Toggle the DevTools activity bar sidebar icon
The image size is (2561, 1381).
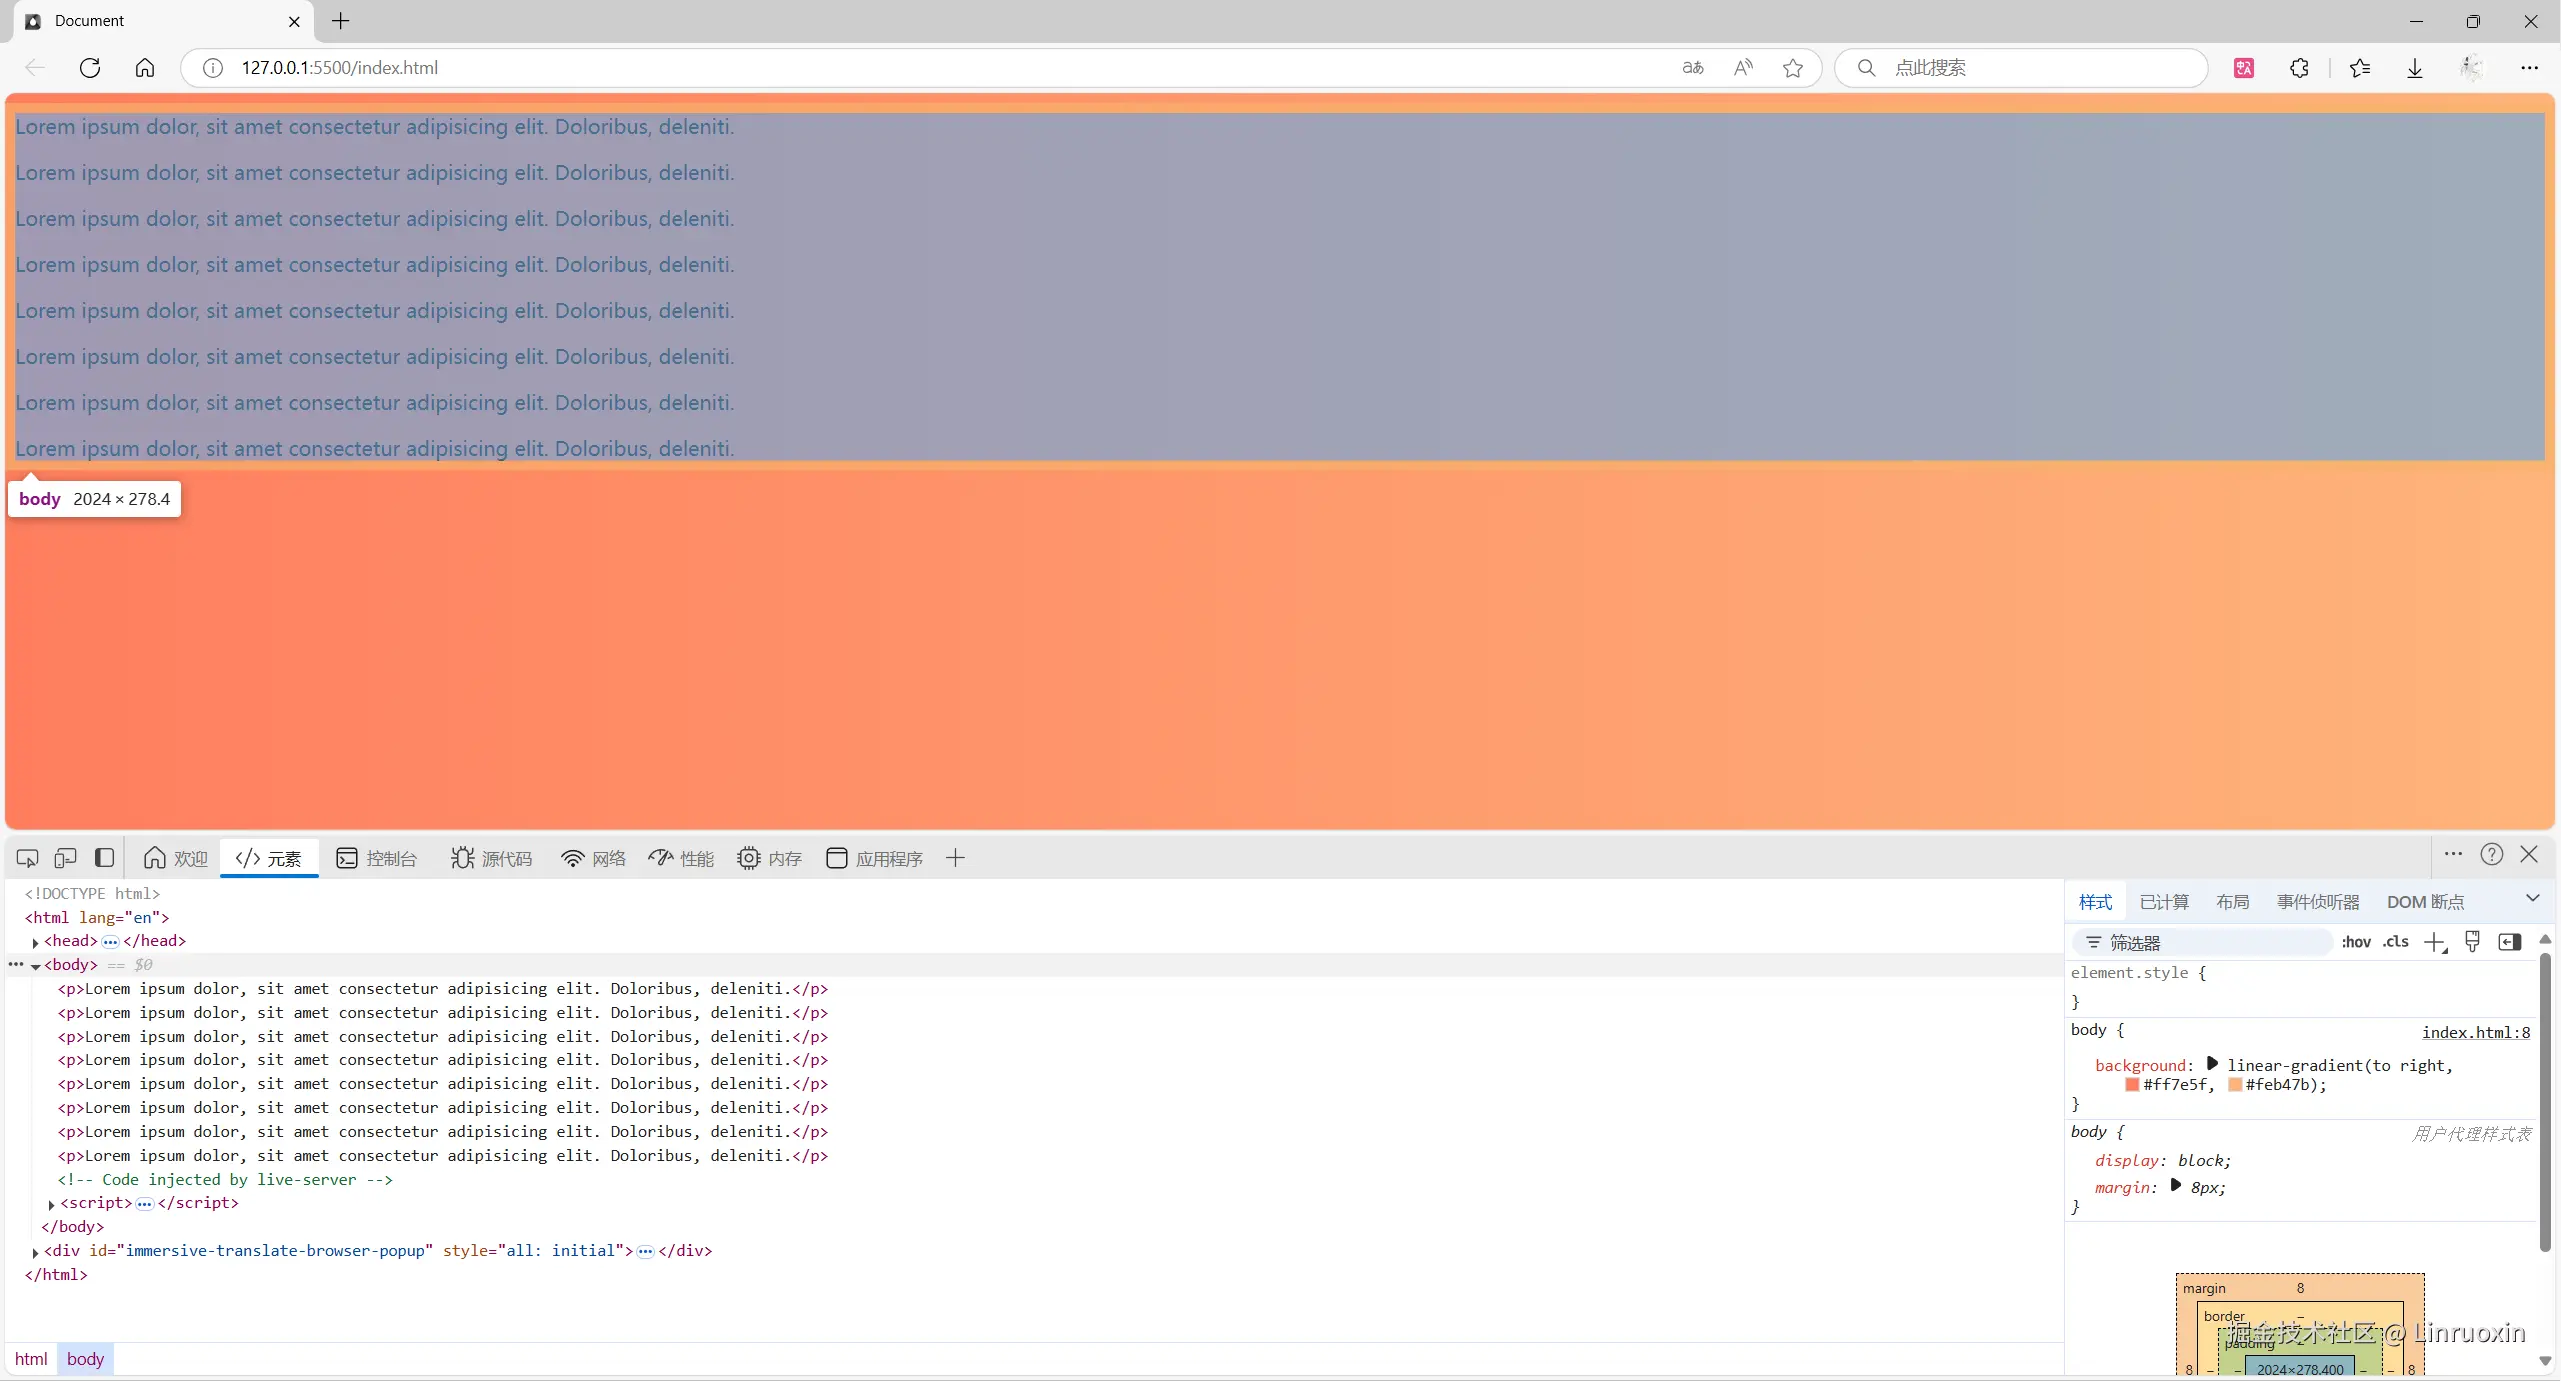[x=104, y=858]
